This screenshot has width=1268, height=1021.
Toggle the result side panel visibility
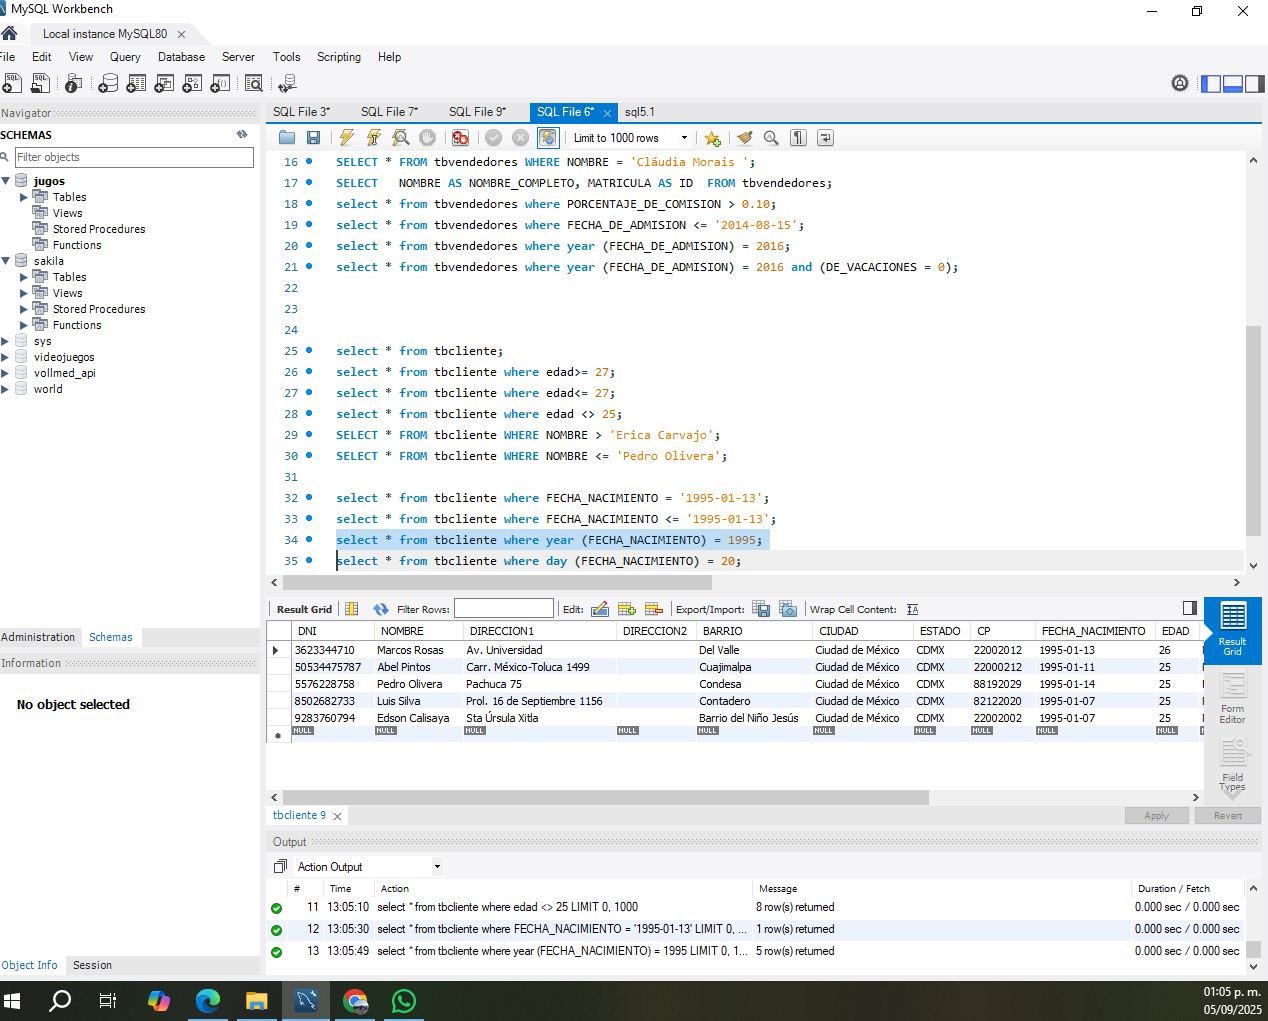1190,608
